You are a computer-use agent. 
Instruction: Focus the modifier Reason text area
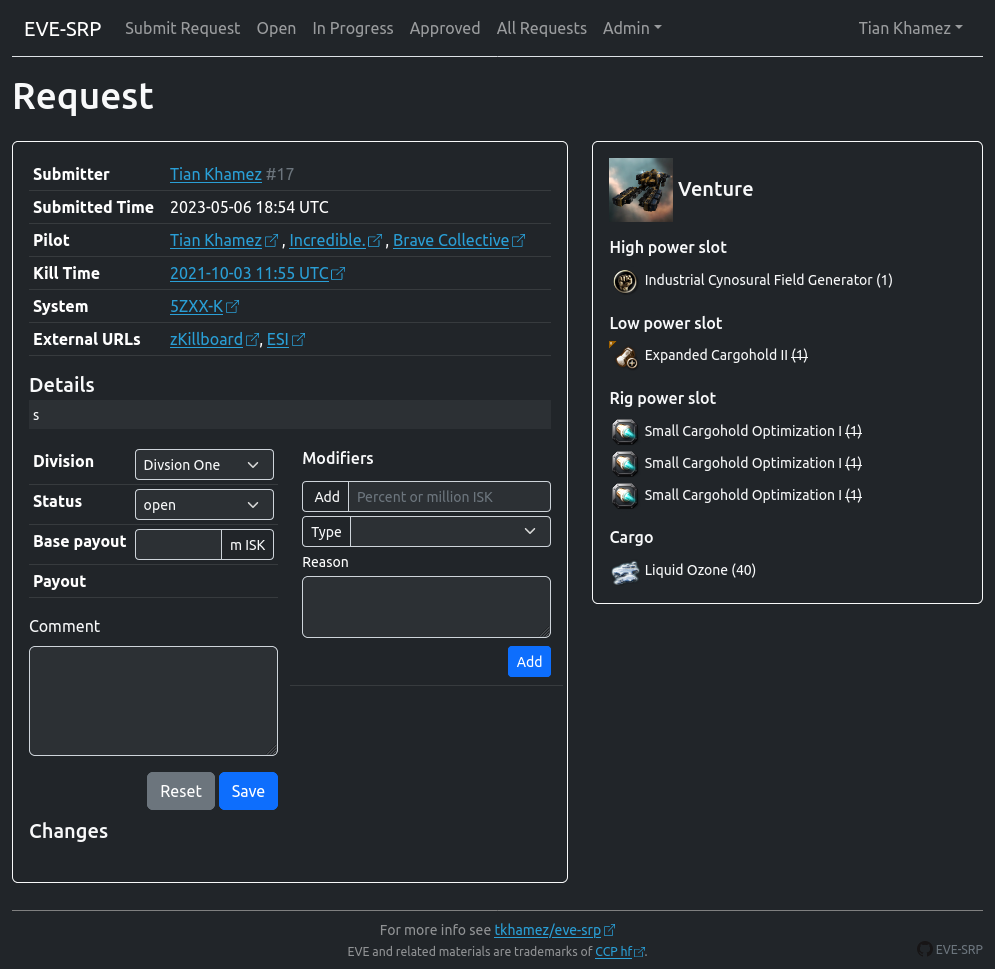[x=426, y=607]
